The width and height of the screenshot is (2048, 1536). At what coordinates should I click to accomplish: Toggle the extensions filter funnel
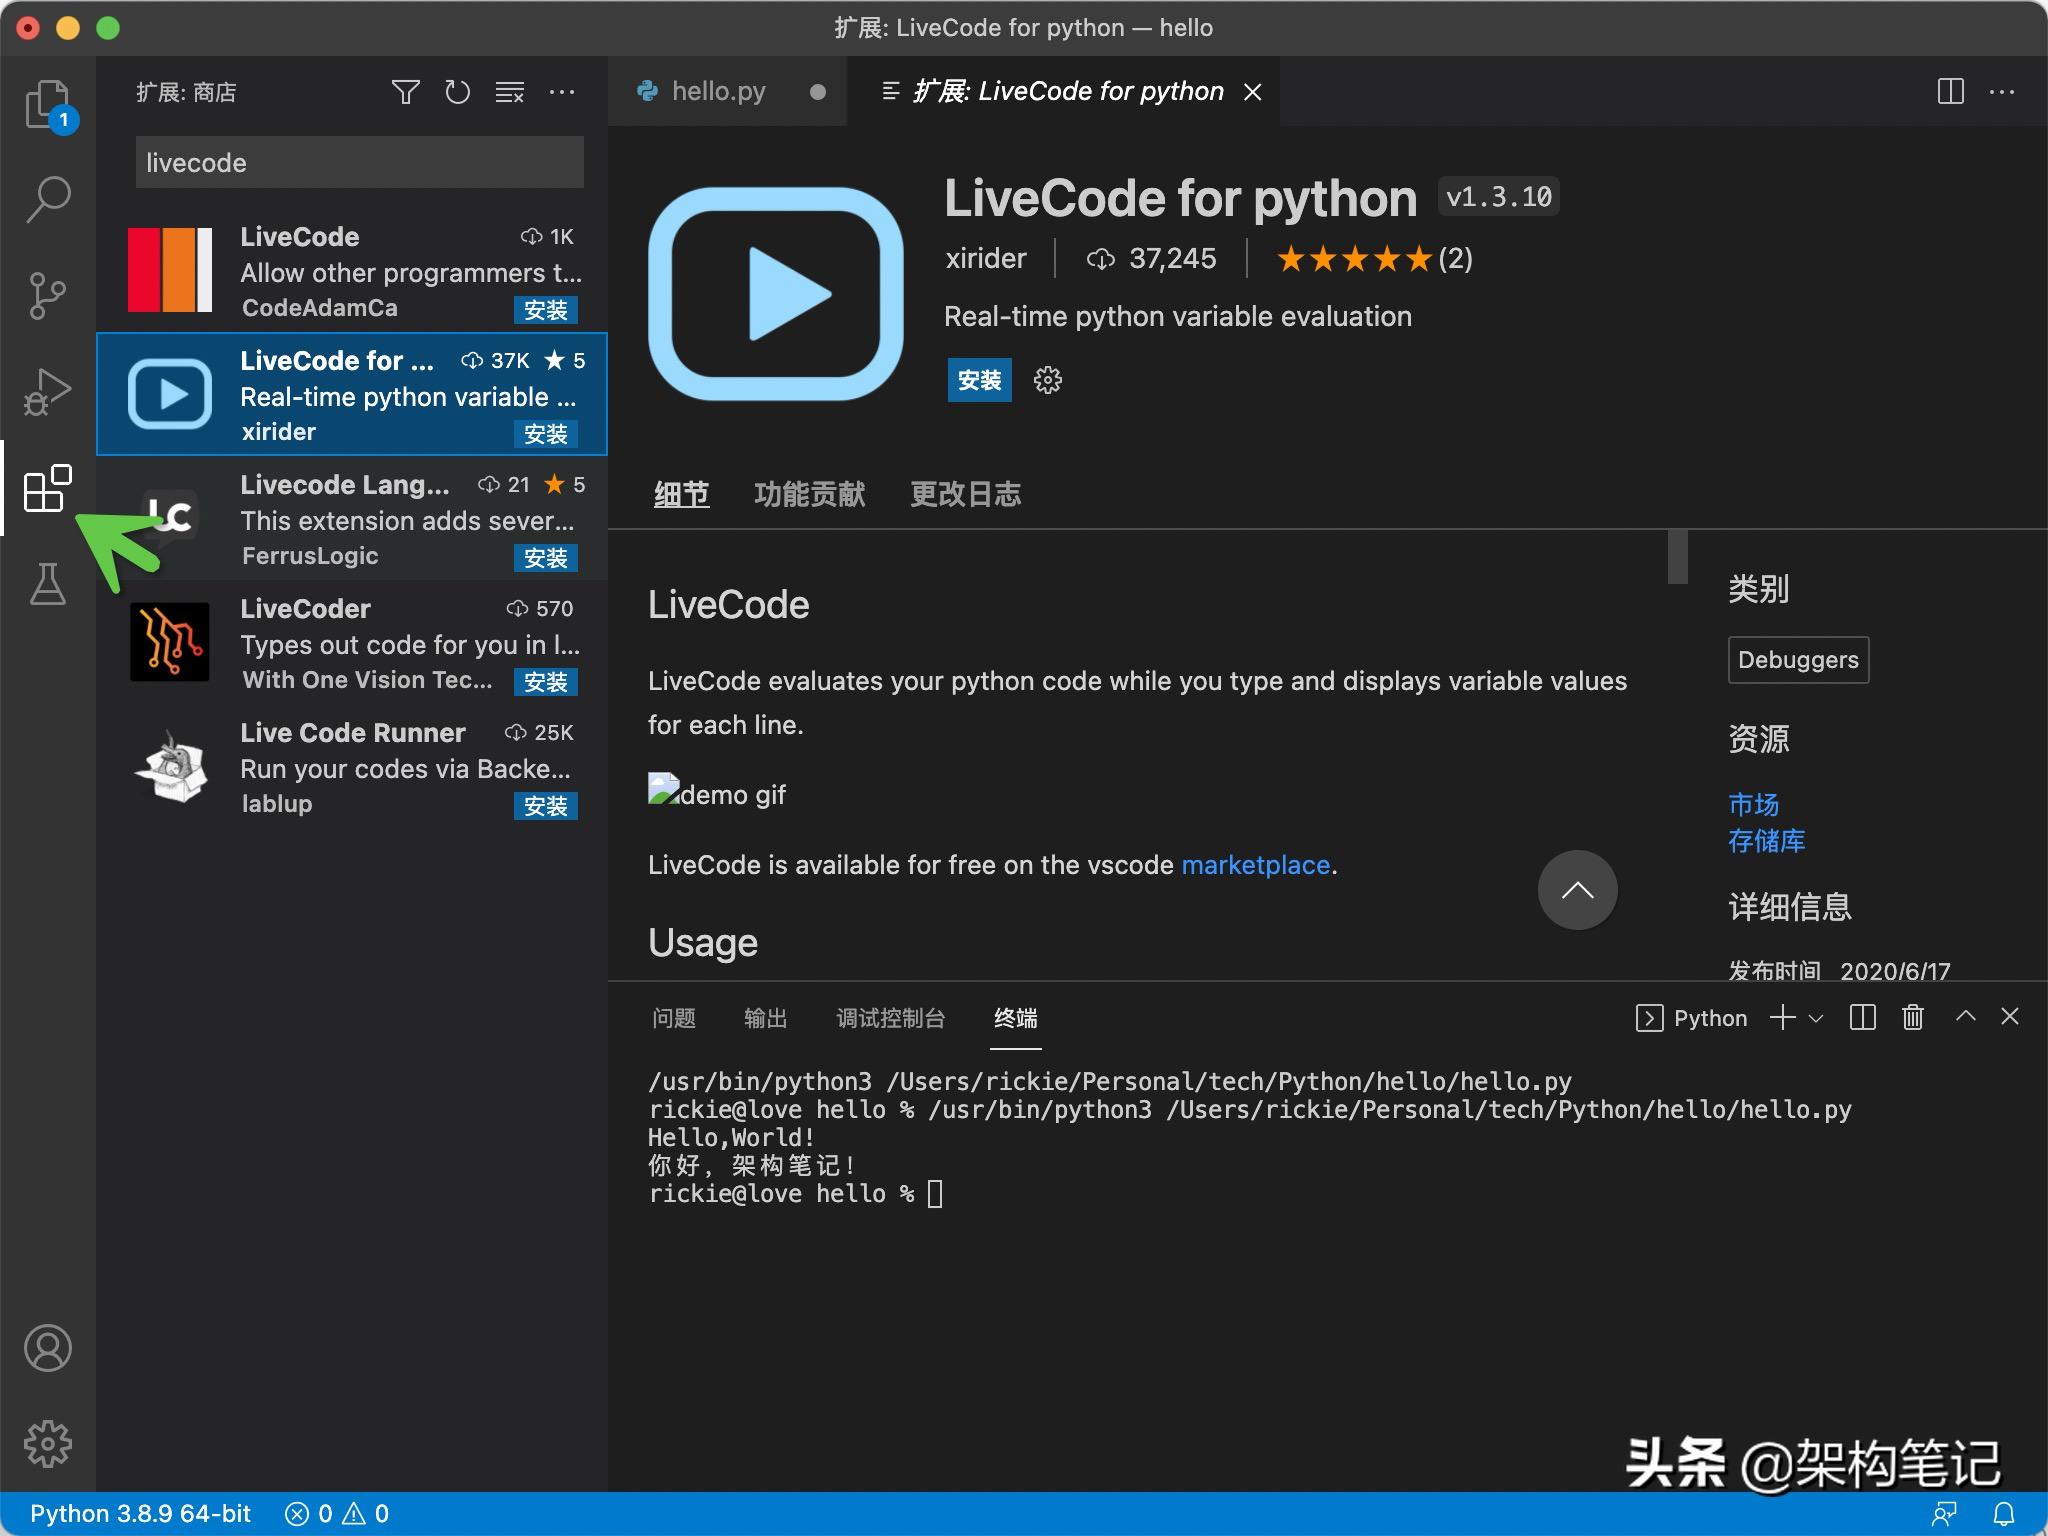406,91
